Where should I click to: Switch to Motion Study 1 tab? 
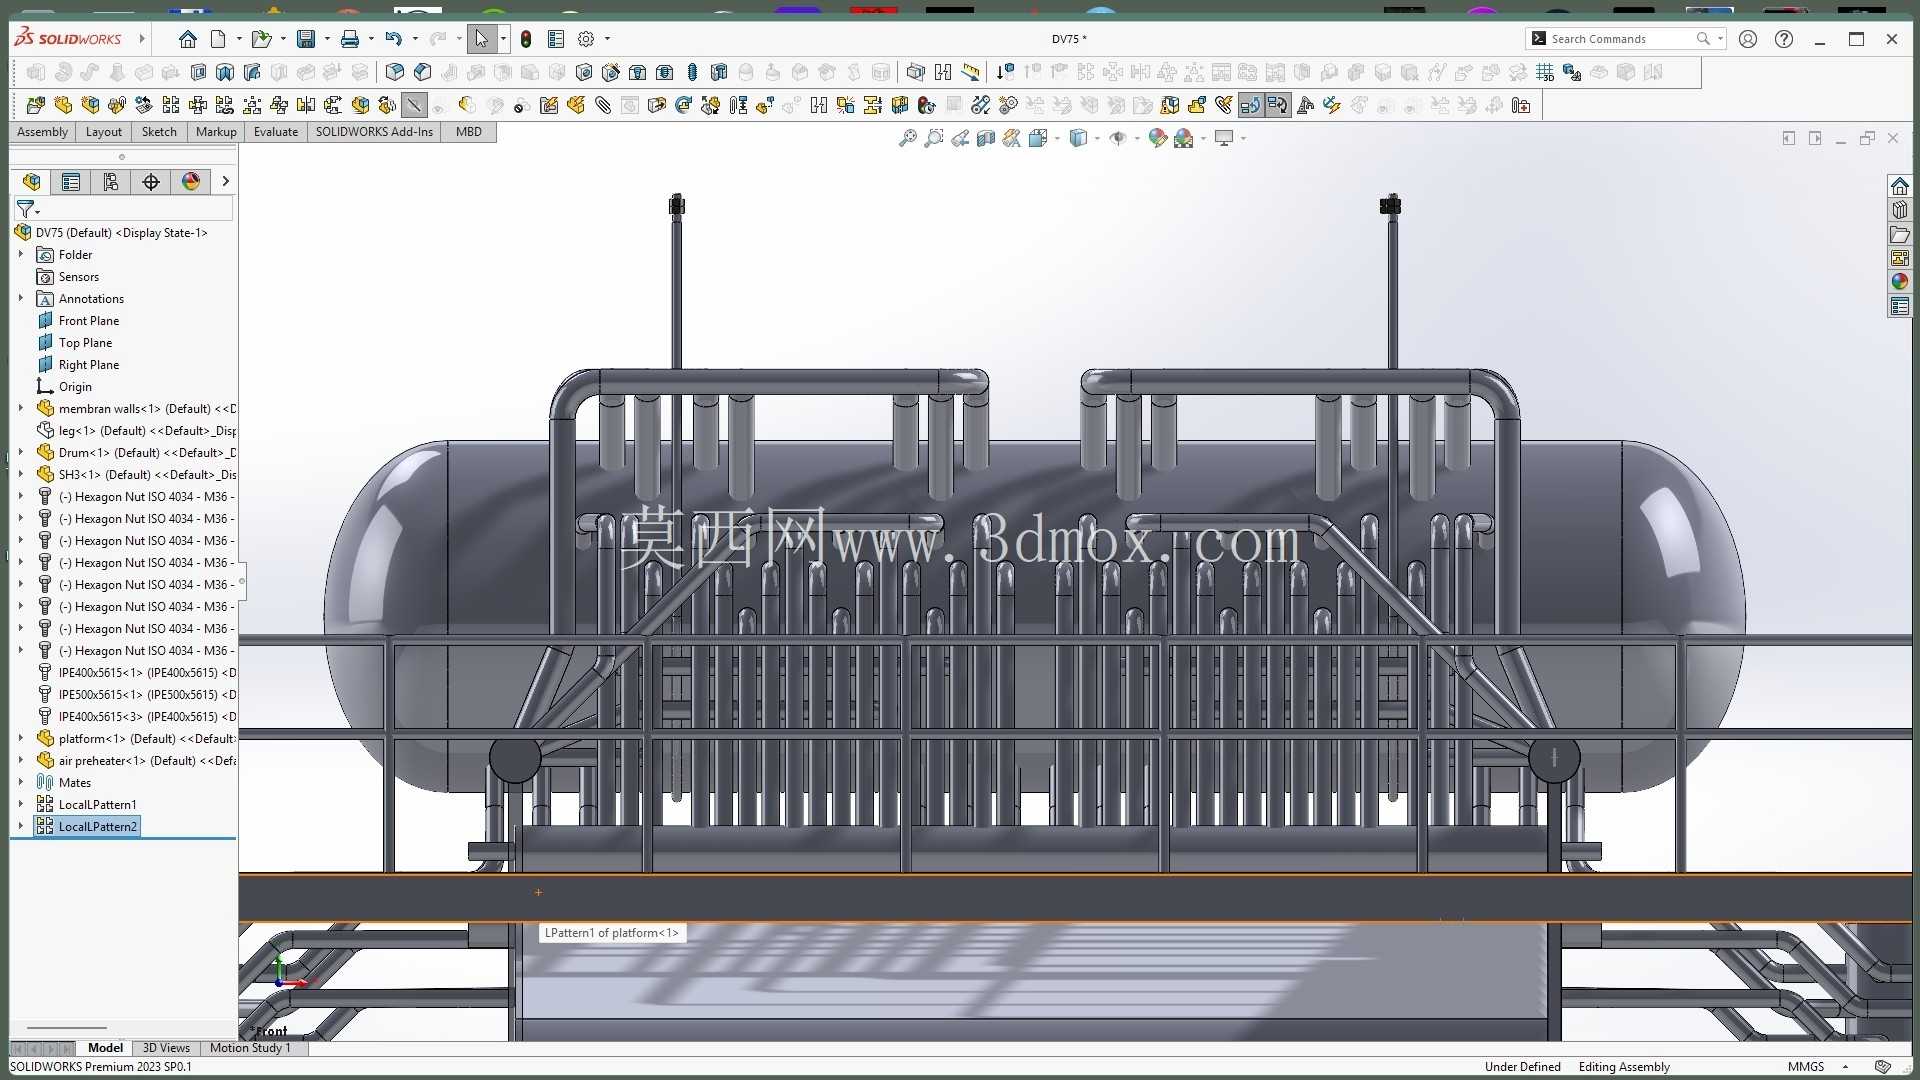tap(250, 1048)
